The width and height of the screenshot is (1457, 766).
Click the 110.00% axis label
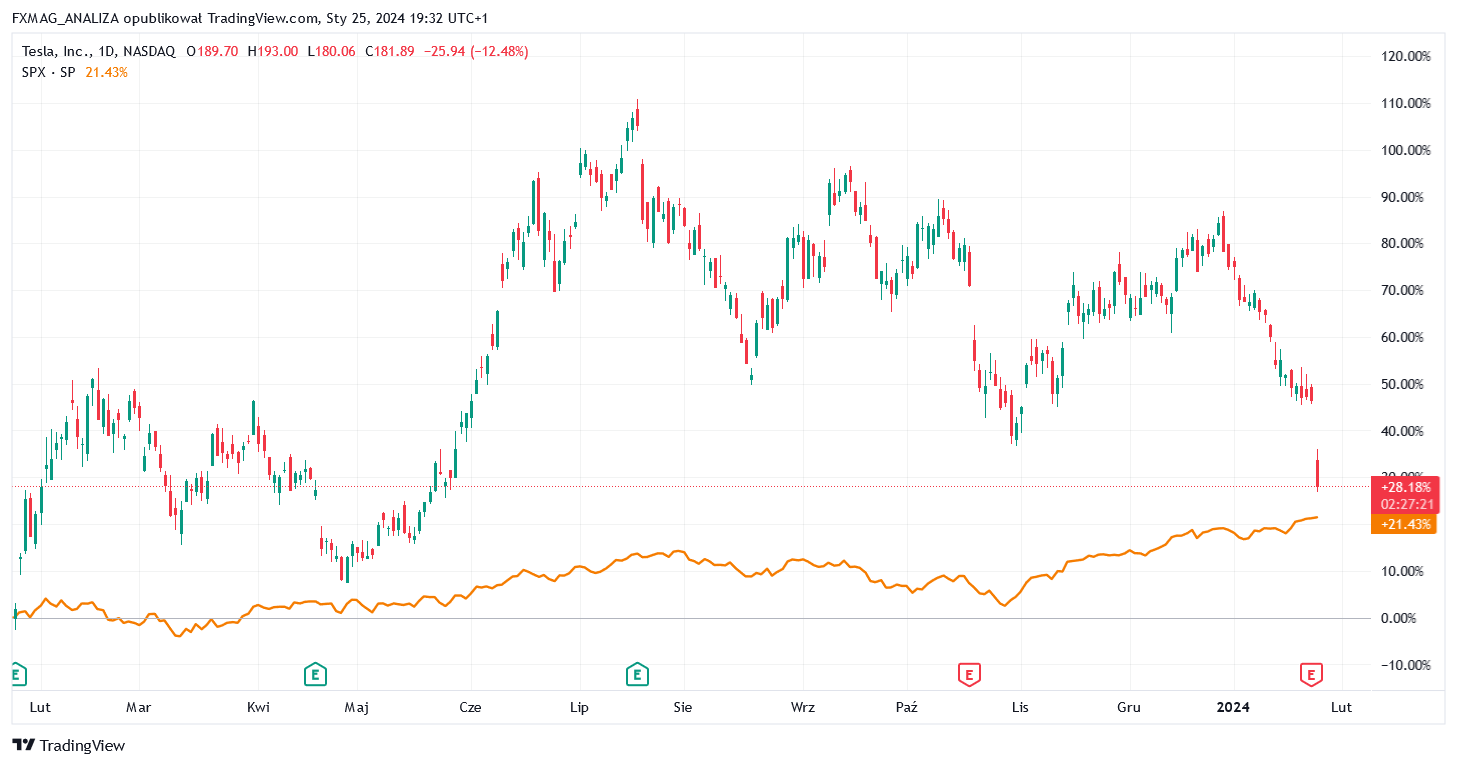(1405, 103)
